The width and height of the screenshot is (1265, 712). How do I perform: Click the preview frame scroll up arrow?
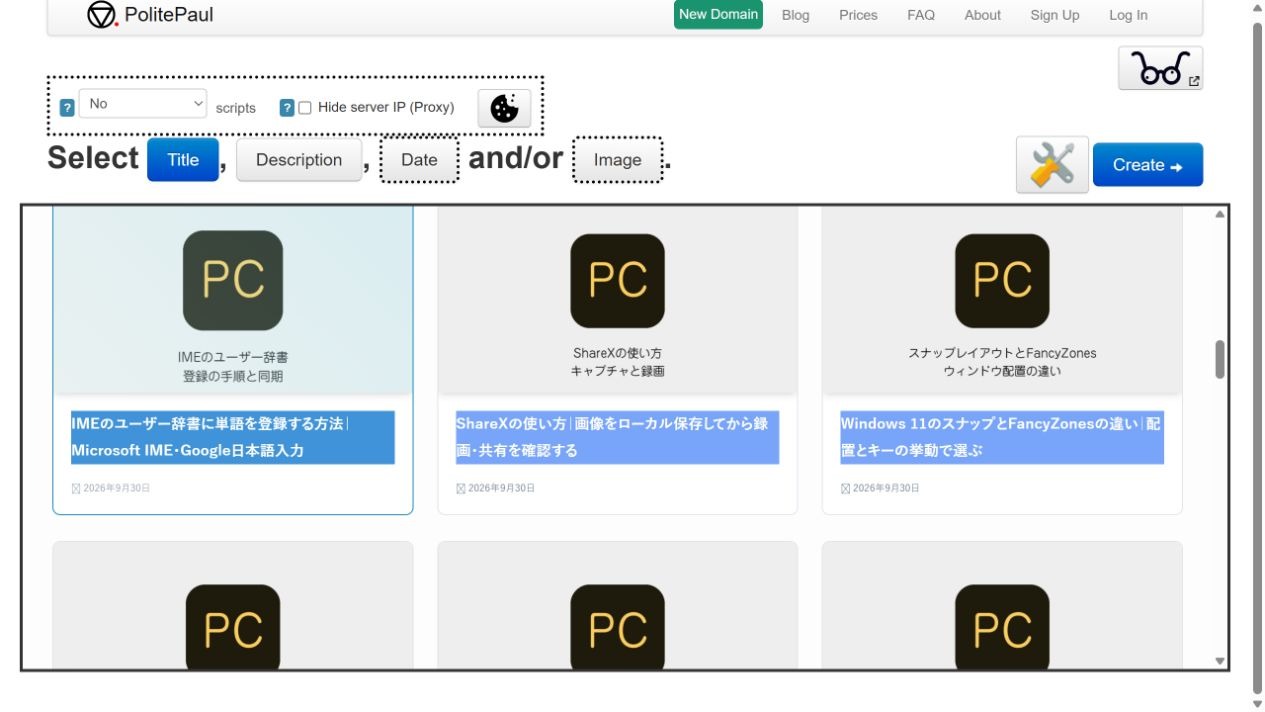pyautogui.click(x=1220, y=214)
